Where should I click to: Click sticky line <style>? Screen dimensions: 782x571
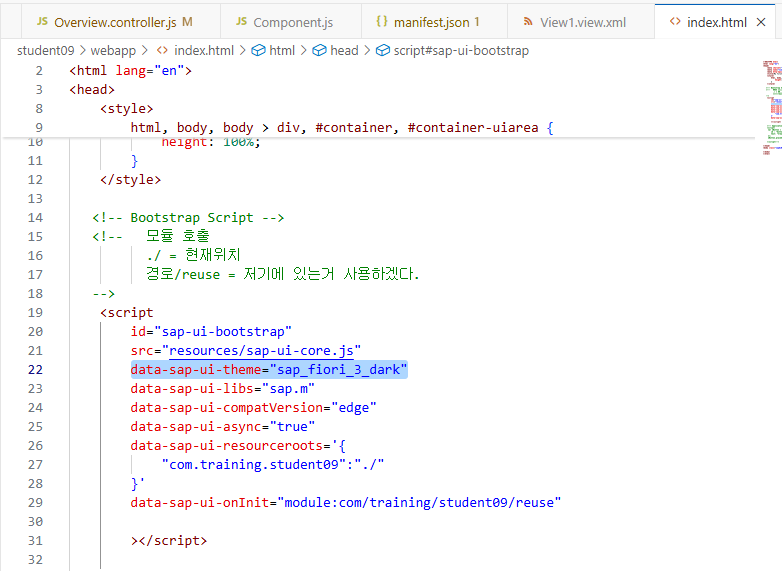coord(127,109)
